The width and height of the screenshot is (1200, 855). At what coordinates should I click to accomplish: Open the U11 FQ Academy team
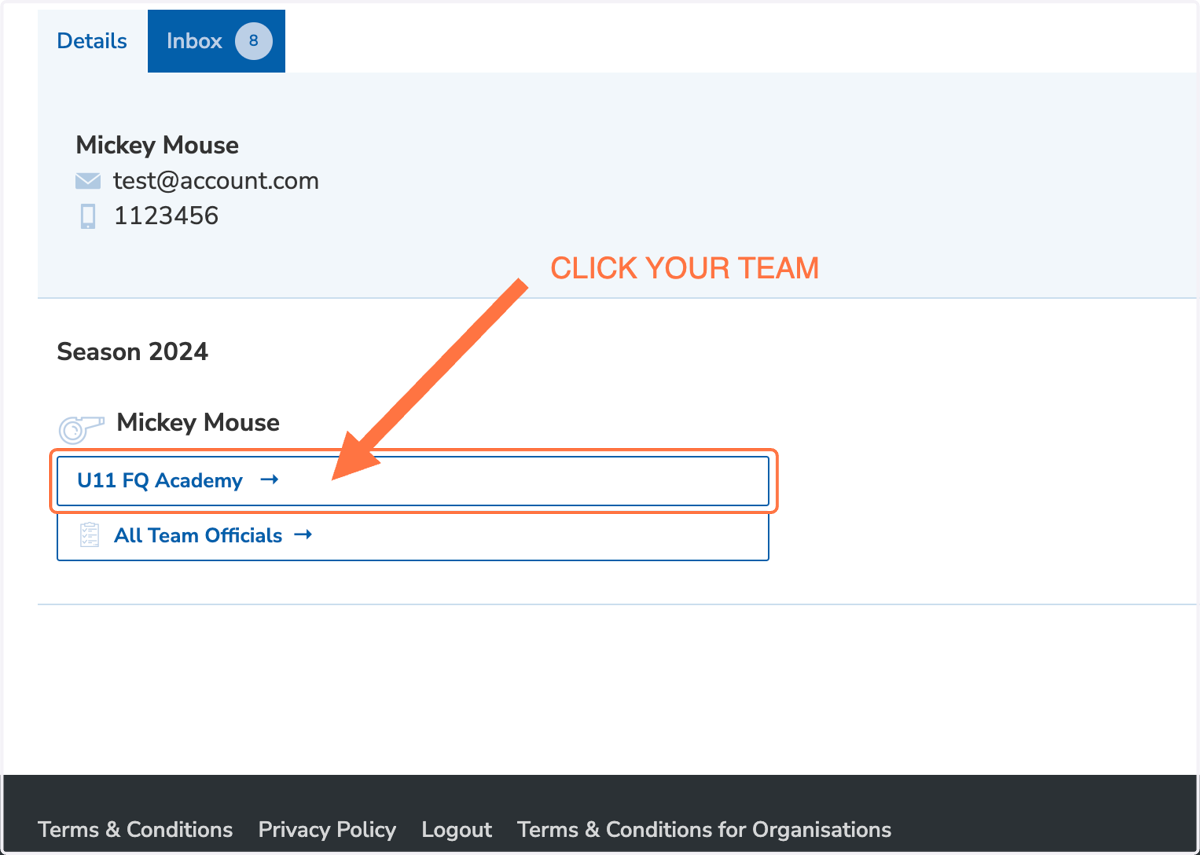click(x=413, y=481)
